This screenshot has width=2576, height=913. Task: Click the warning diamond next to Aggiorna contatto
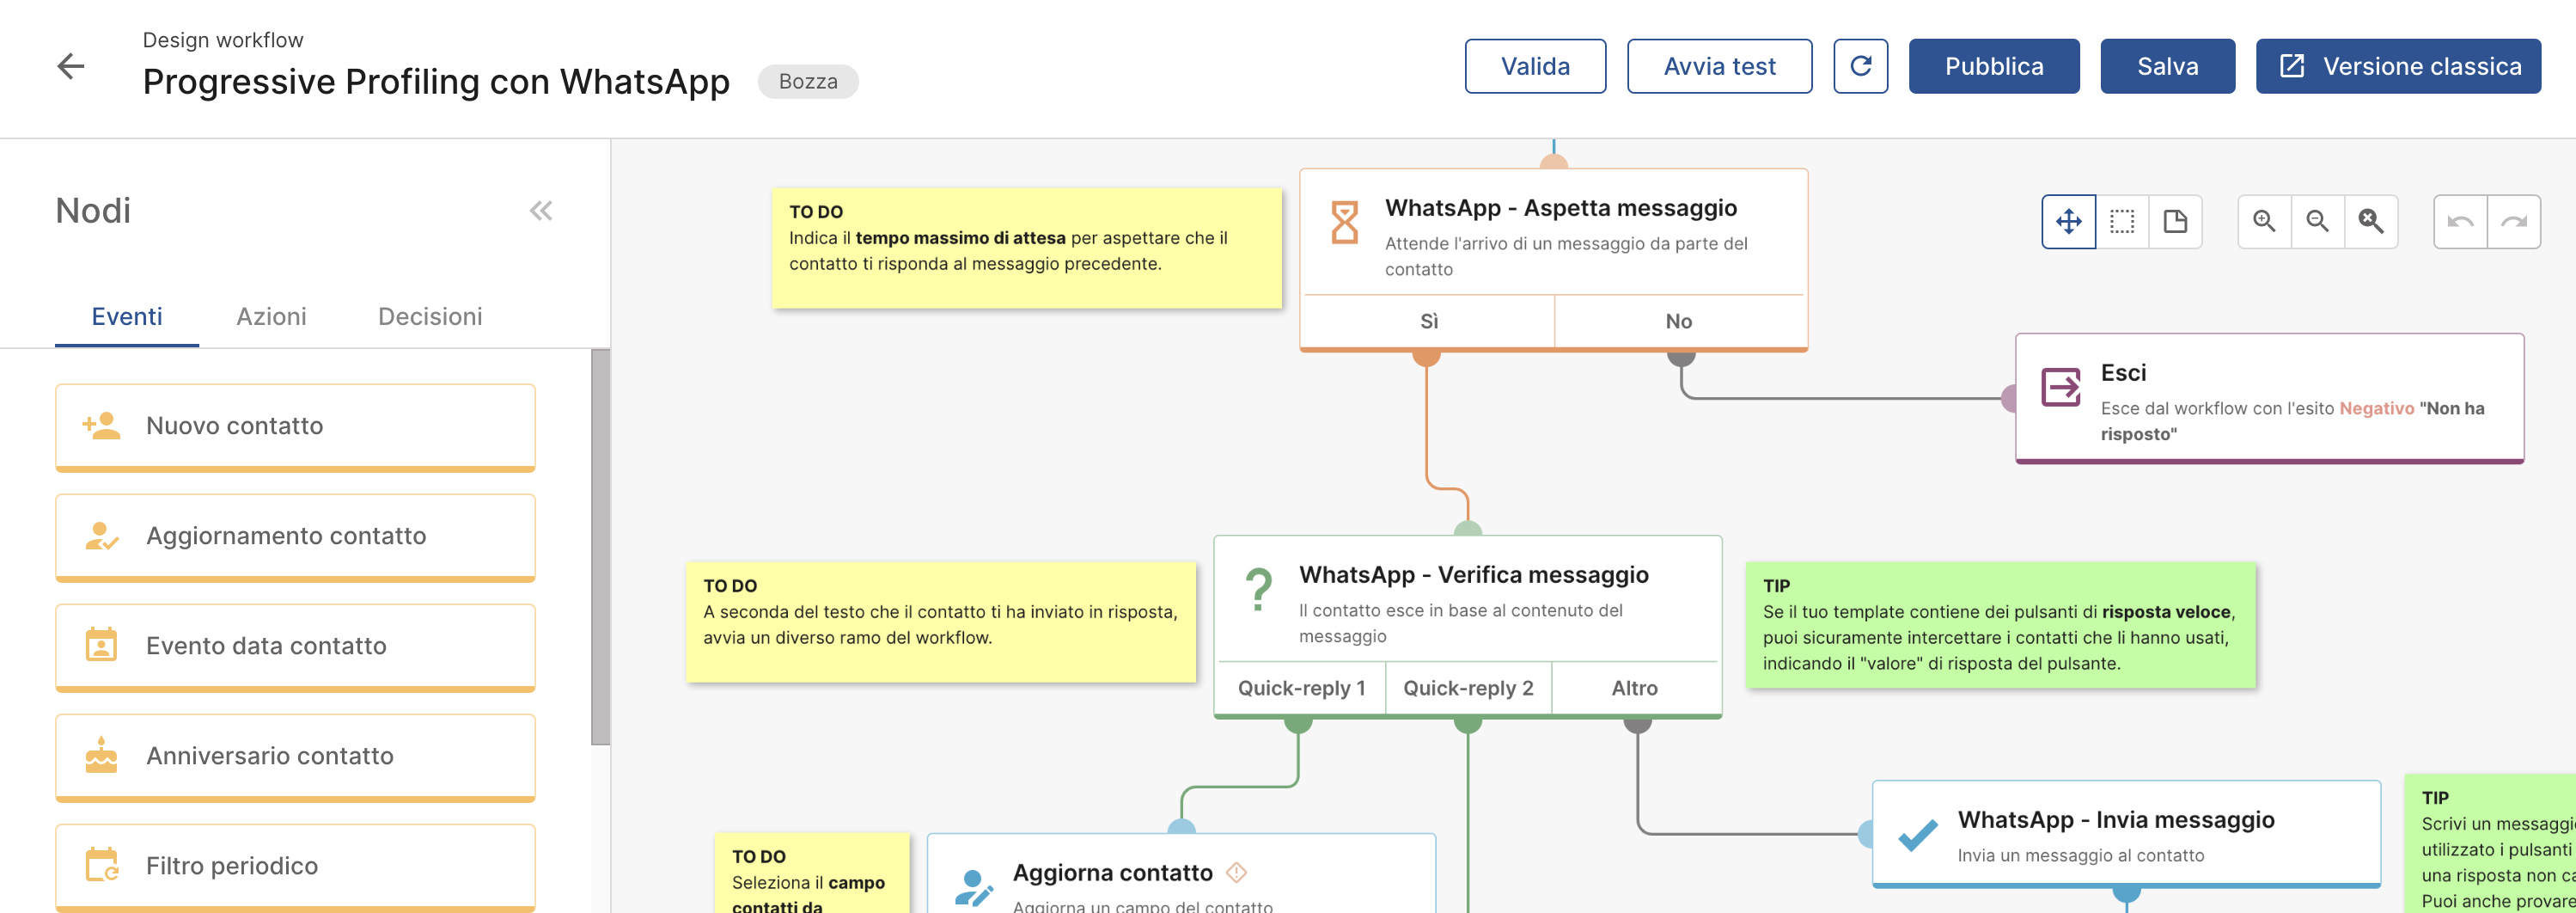[1236, 872]
